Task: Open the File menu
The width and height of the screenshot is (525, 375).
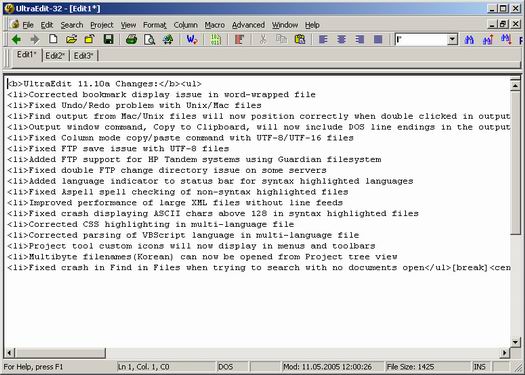Action: coord(28,25)
